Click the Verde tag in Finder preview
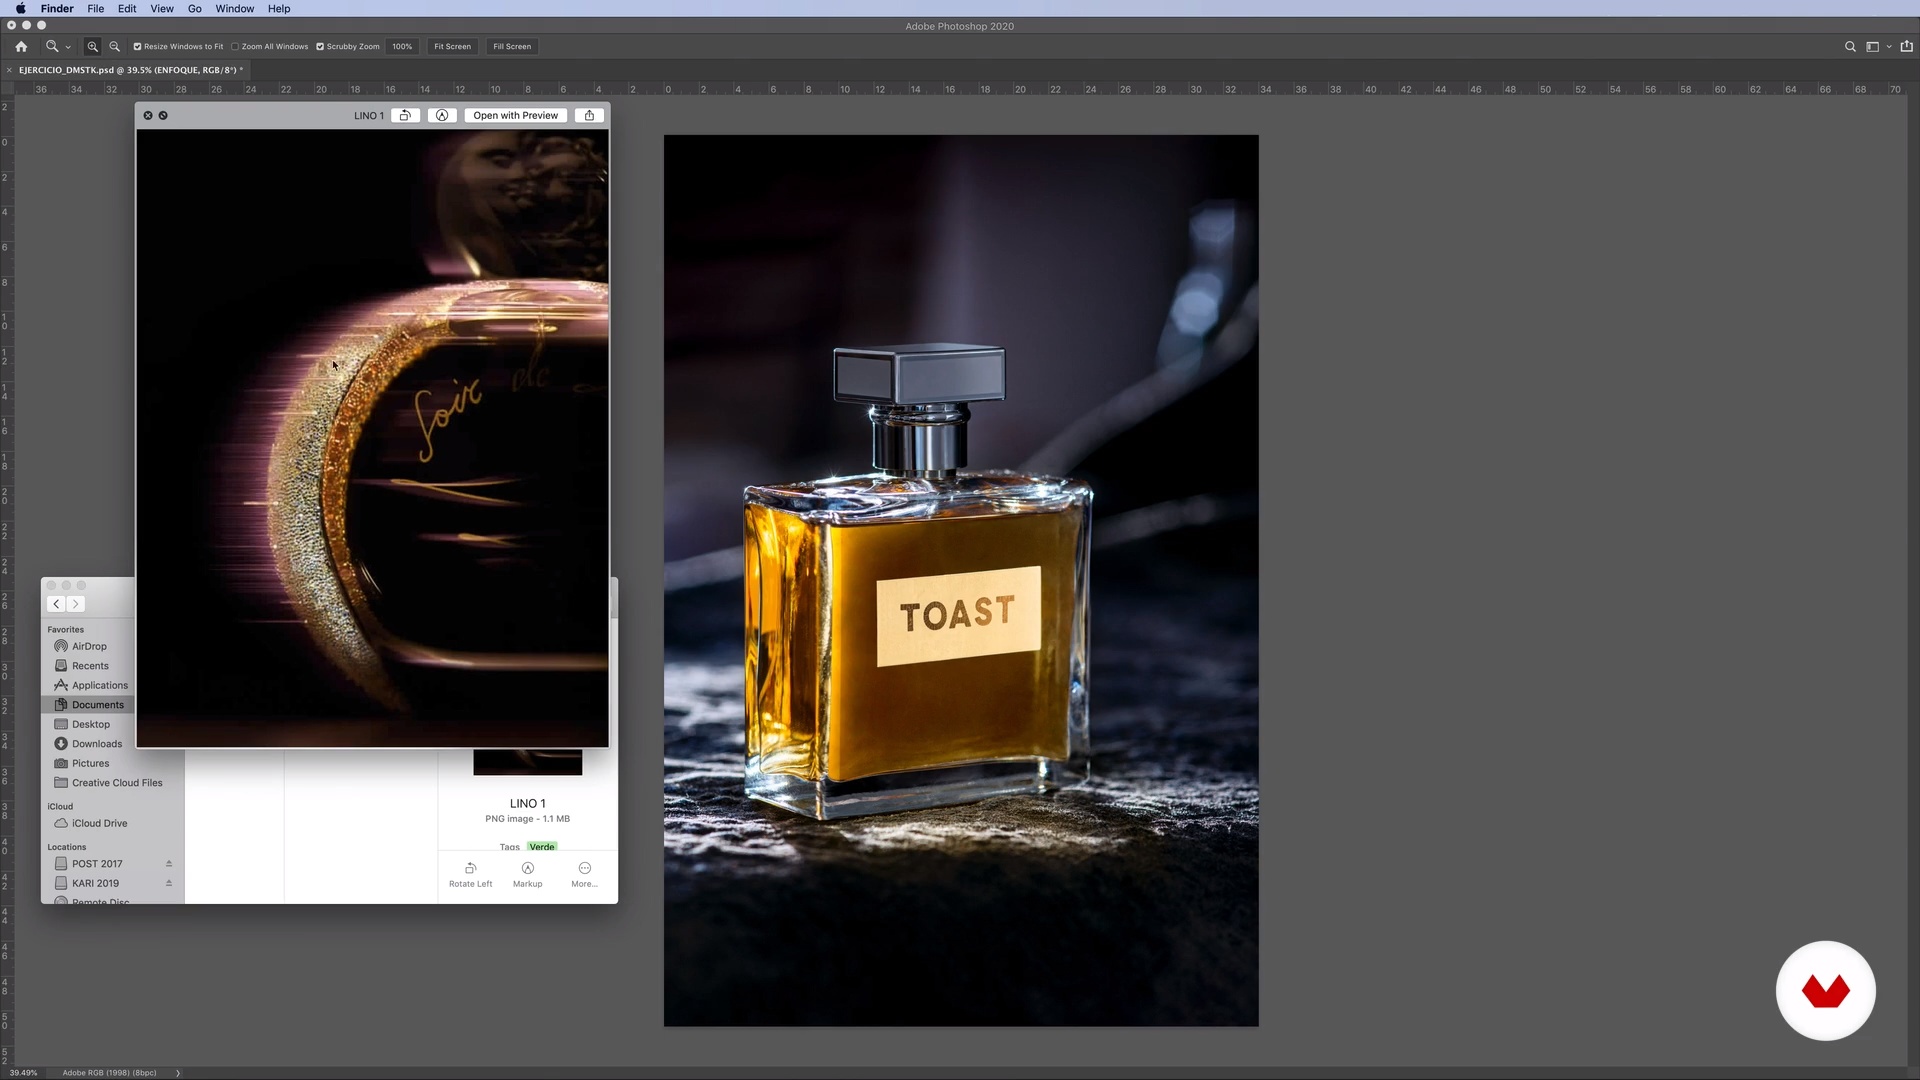1920x1080 pixels. click(x=542, y=846)
